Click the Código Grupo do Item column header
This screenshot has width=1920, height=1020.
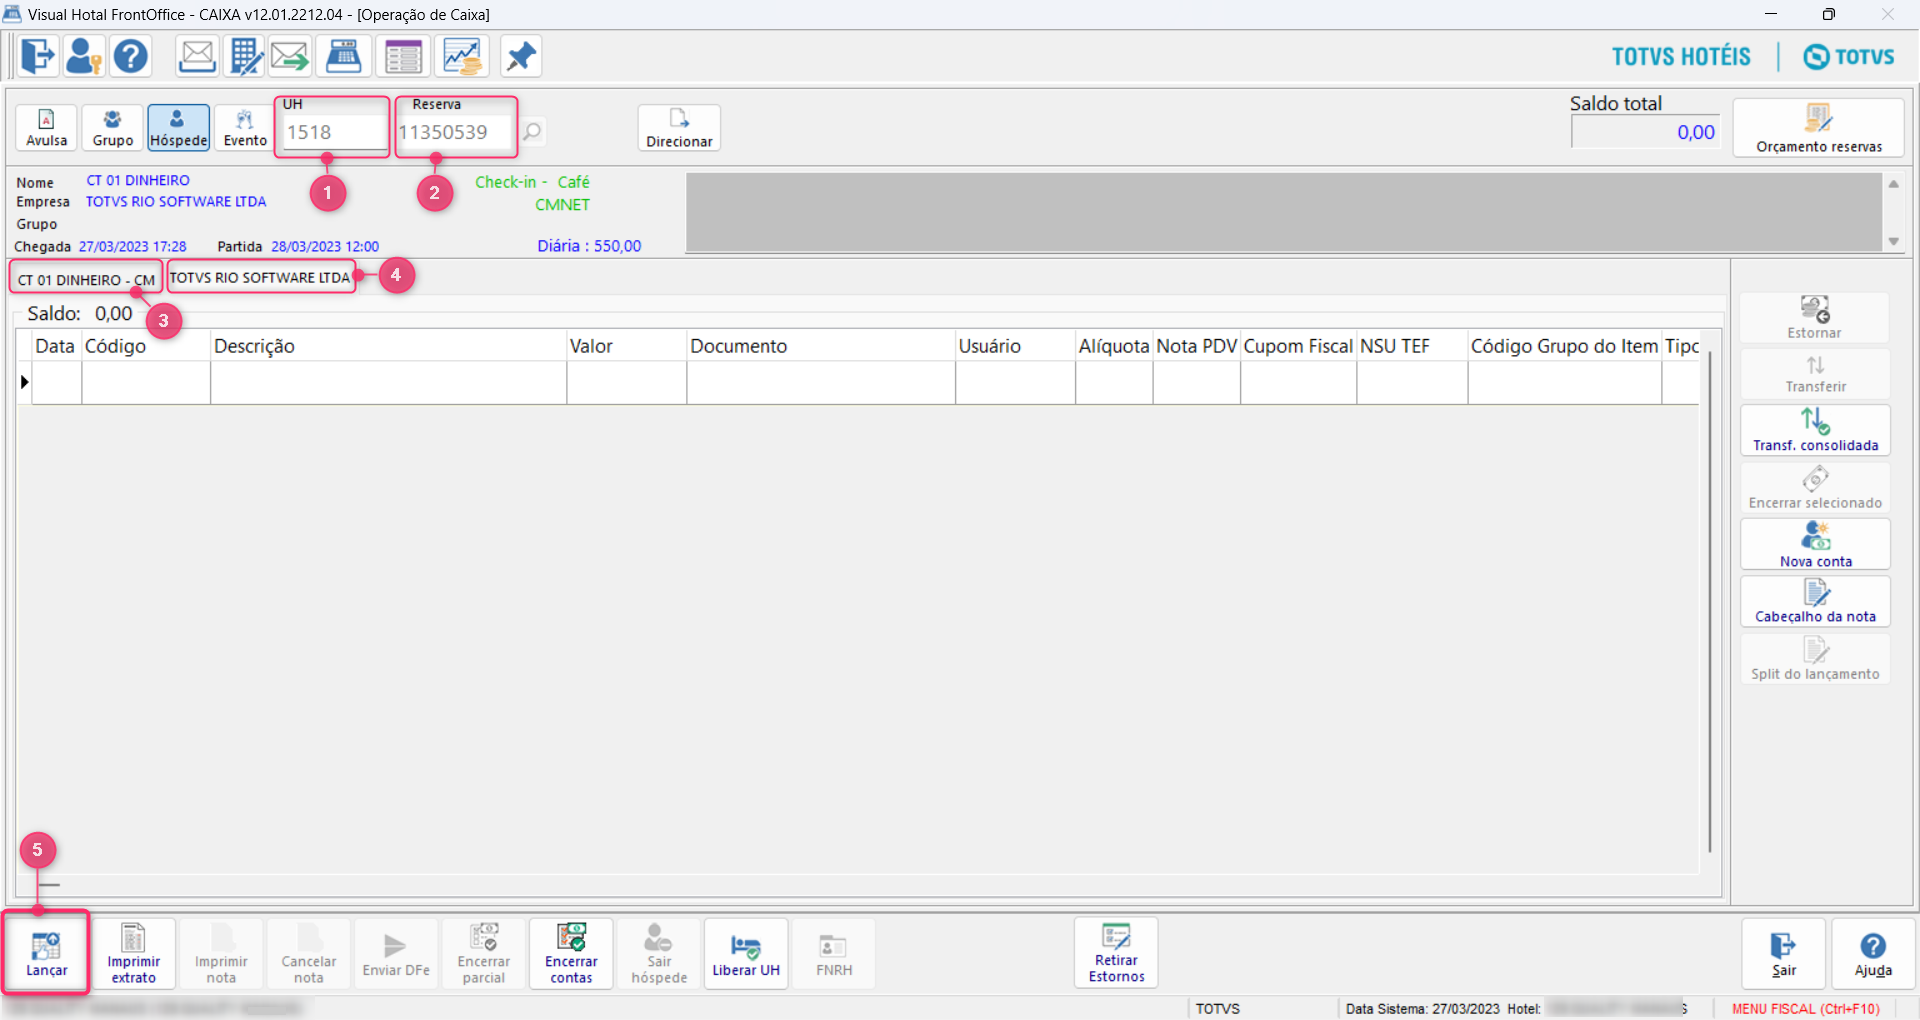coord(1565,346)
